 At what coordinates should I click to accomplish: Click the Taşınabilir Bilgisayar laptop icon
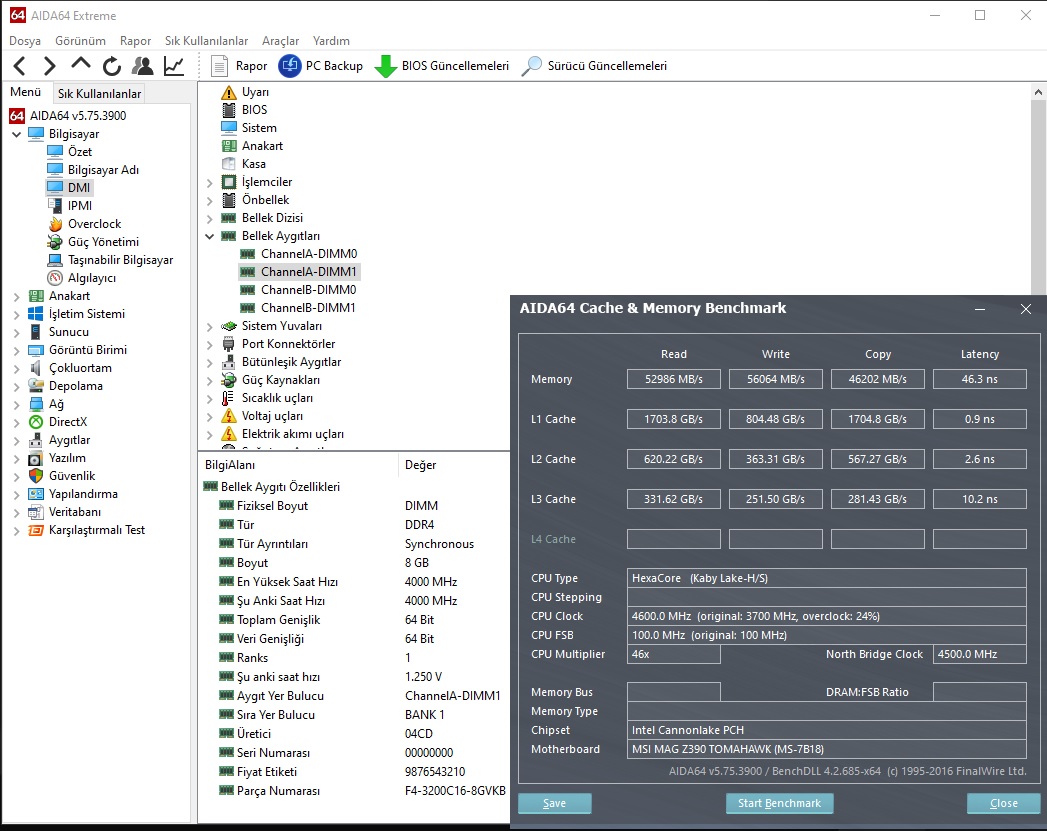tap(55, 260)
